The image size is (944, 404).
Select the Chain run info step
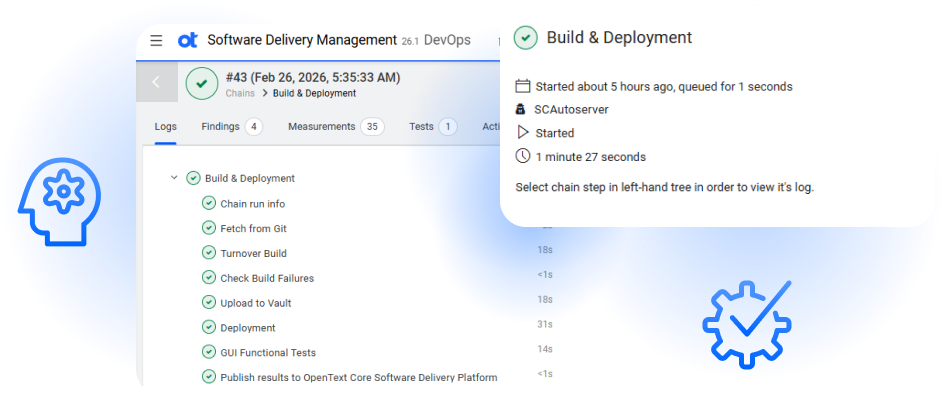pyautogui.click(x=253, y=204)
